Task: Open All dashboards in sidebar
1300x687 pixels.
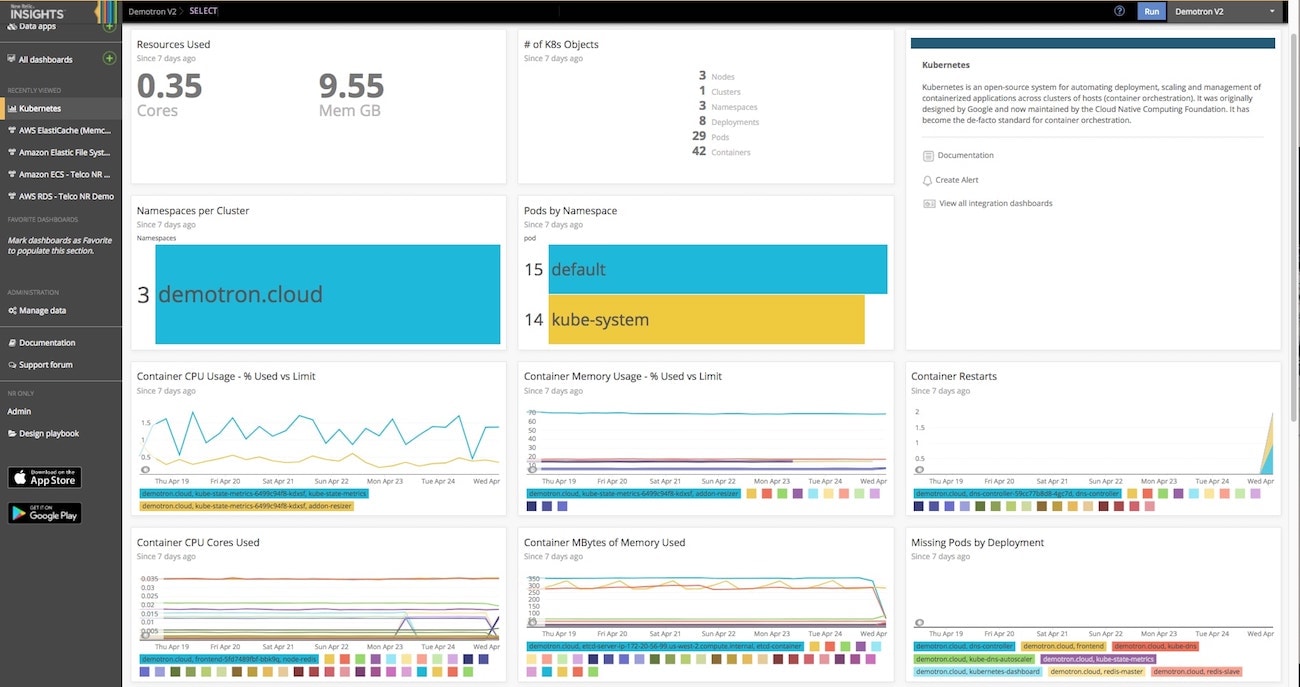Action: click(46, 59)
